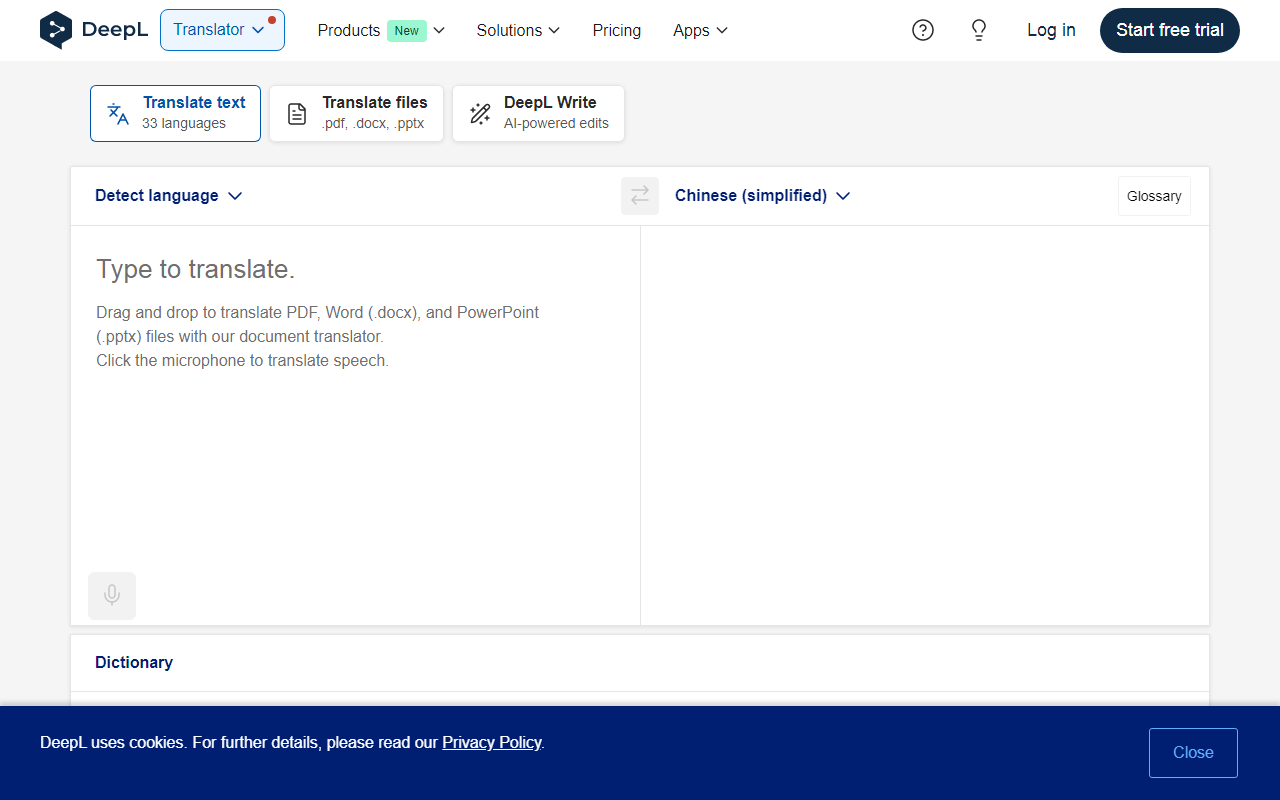This screenshot has width=1280, height=800.
Task: Click the microphone speech input icon
Action: coord(112,595)
